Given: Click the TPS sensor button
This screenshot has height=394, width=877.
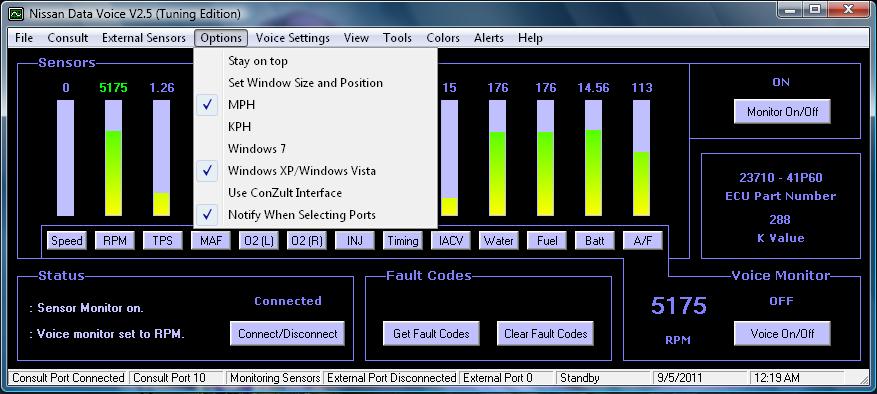Looking at the screenshot, I should coord(163,241).
